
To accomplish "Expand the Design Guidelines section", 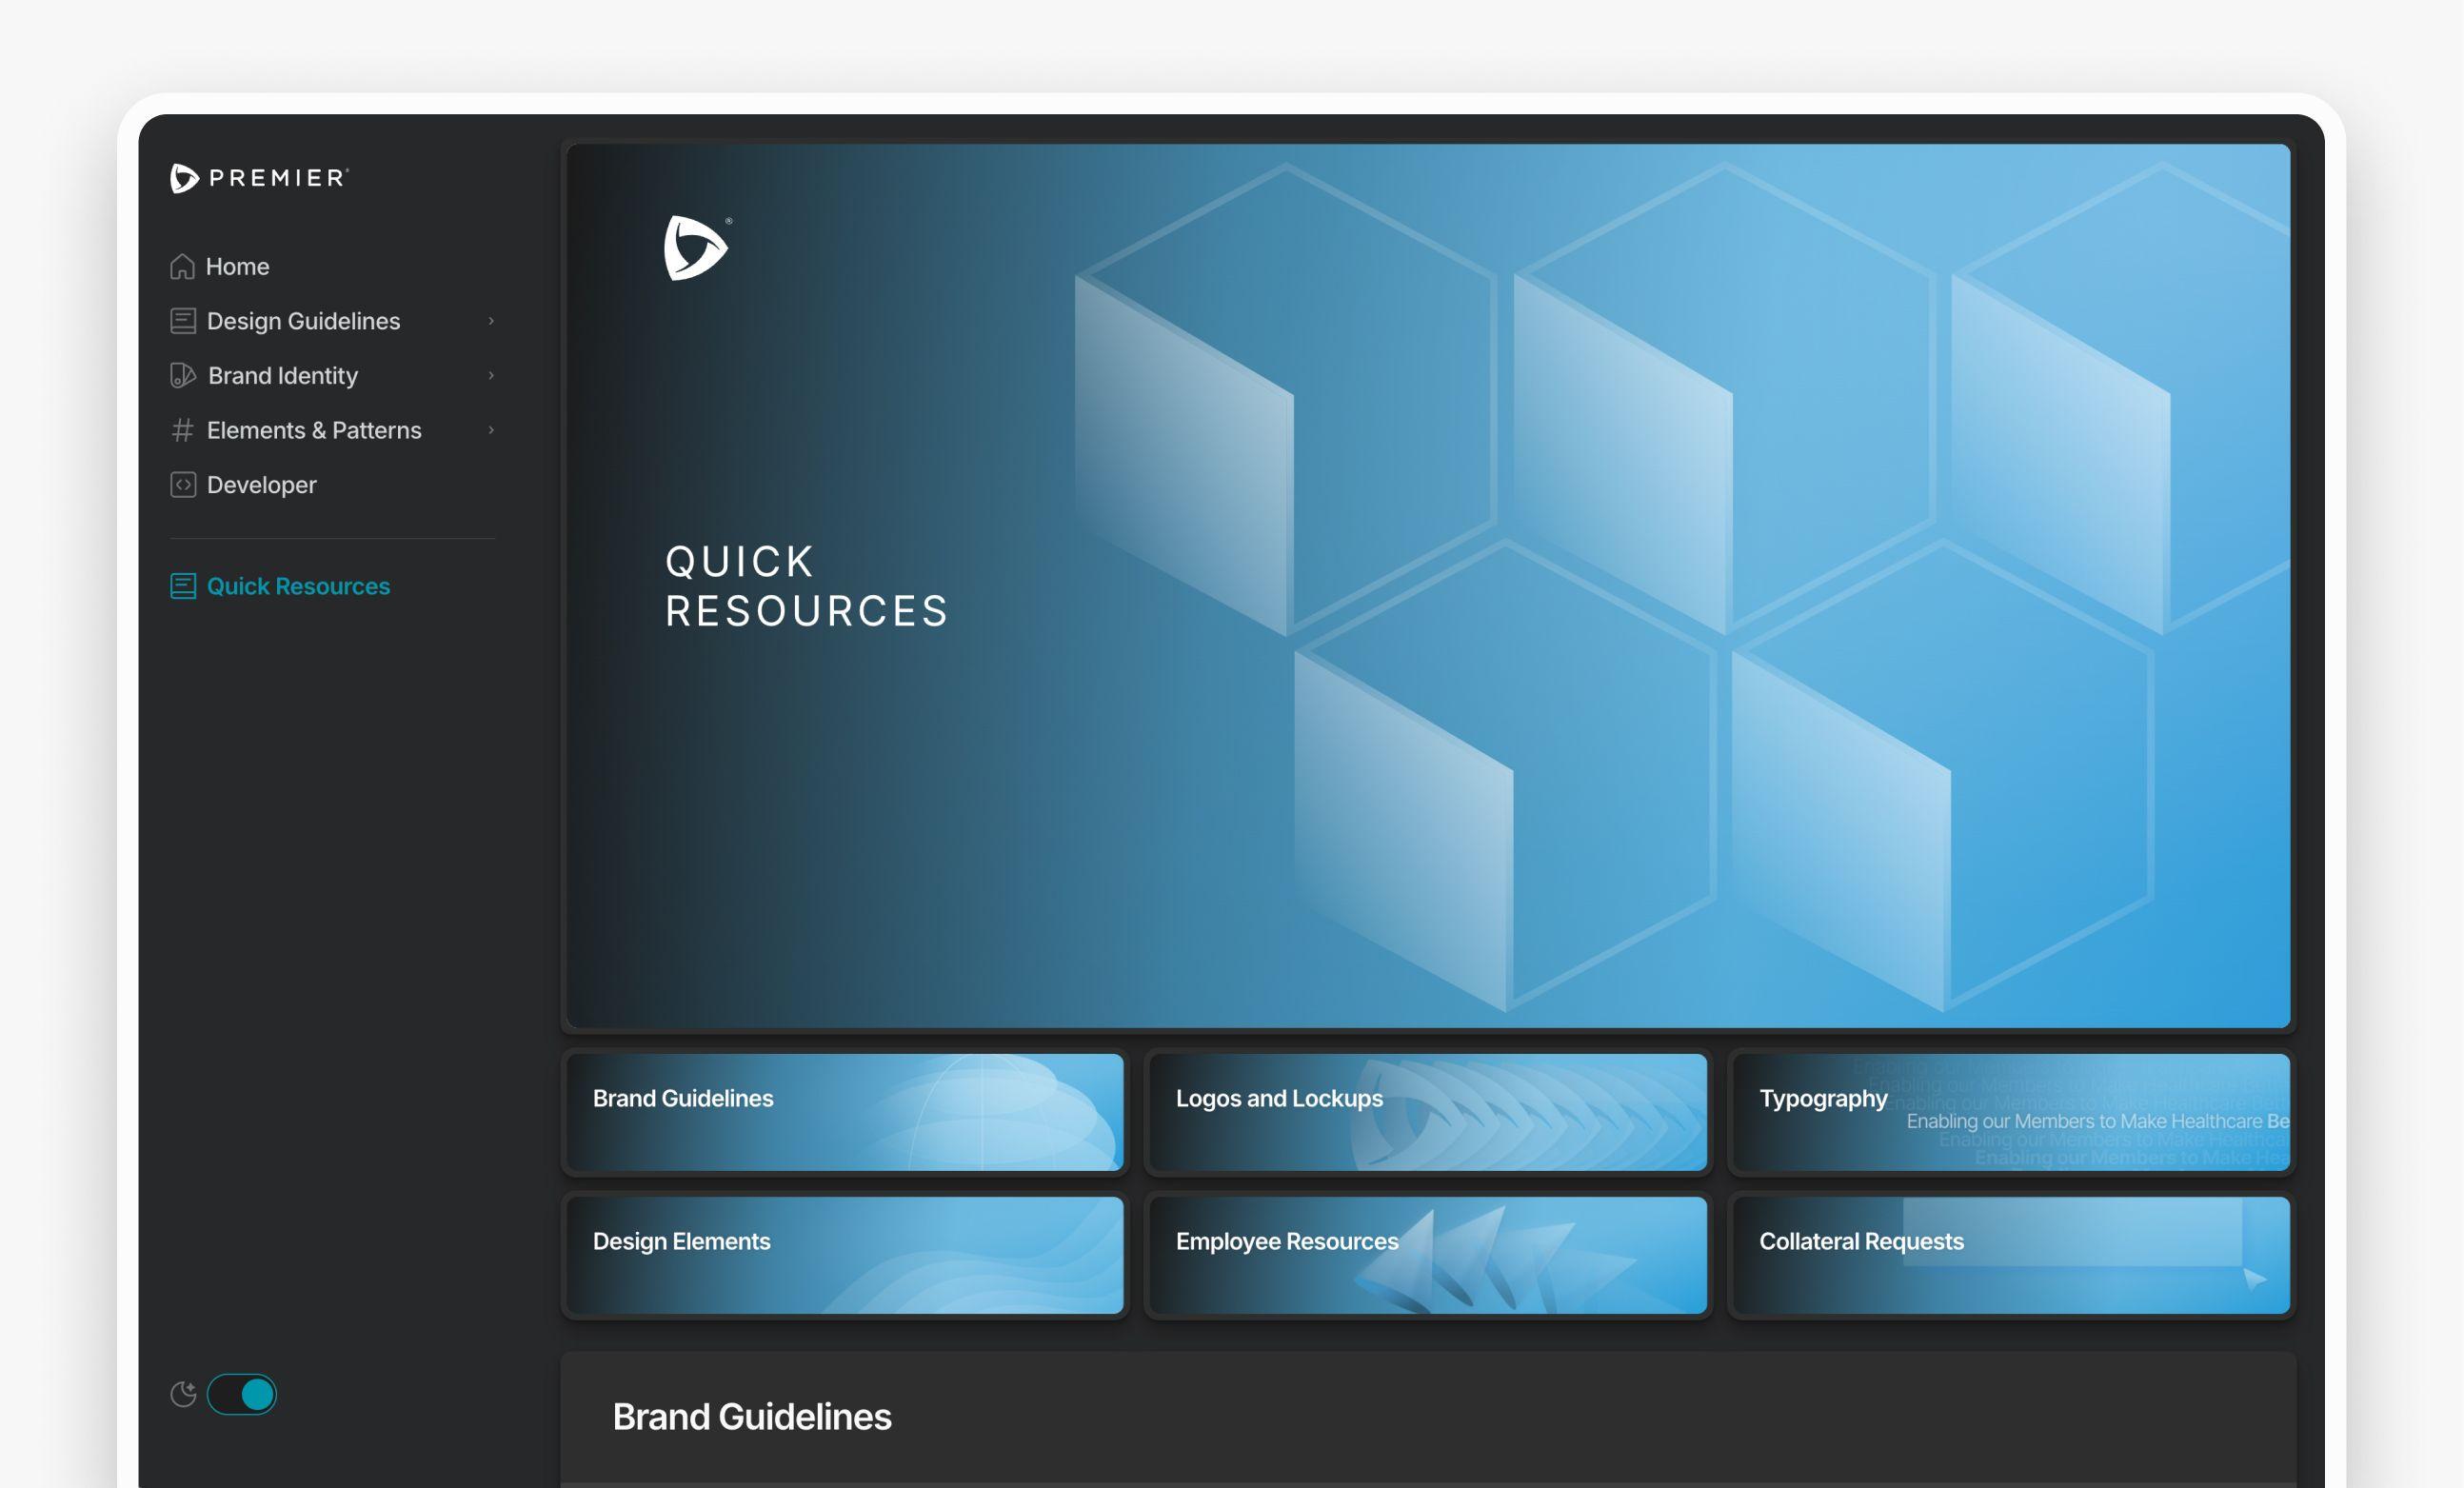I will coord(491,320).
